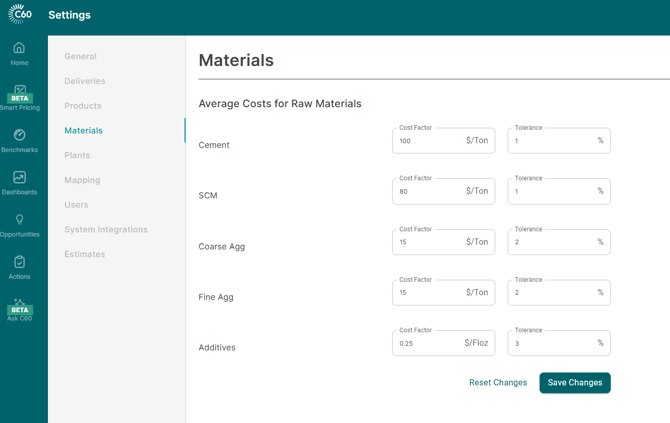Launch Ask C60 beta icon
670x423 pixels.
(x=19, y=309)
